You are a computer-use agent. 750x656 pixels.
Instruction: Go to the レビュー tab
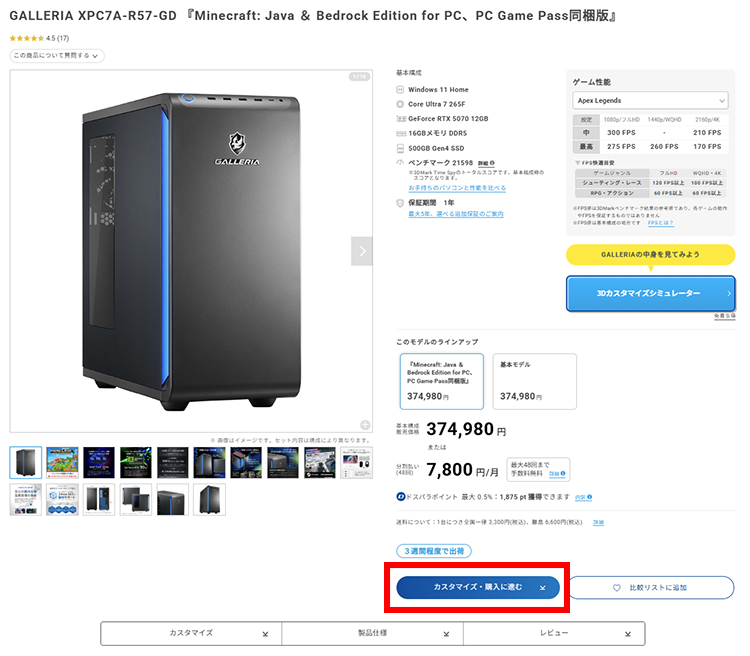pyautogui.click(x=554, y=633)
